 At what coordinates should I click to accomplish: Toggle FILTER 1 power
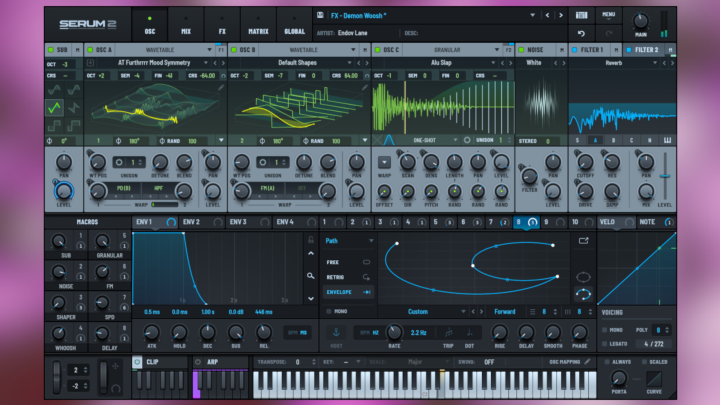[574, 50]
